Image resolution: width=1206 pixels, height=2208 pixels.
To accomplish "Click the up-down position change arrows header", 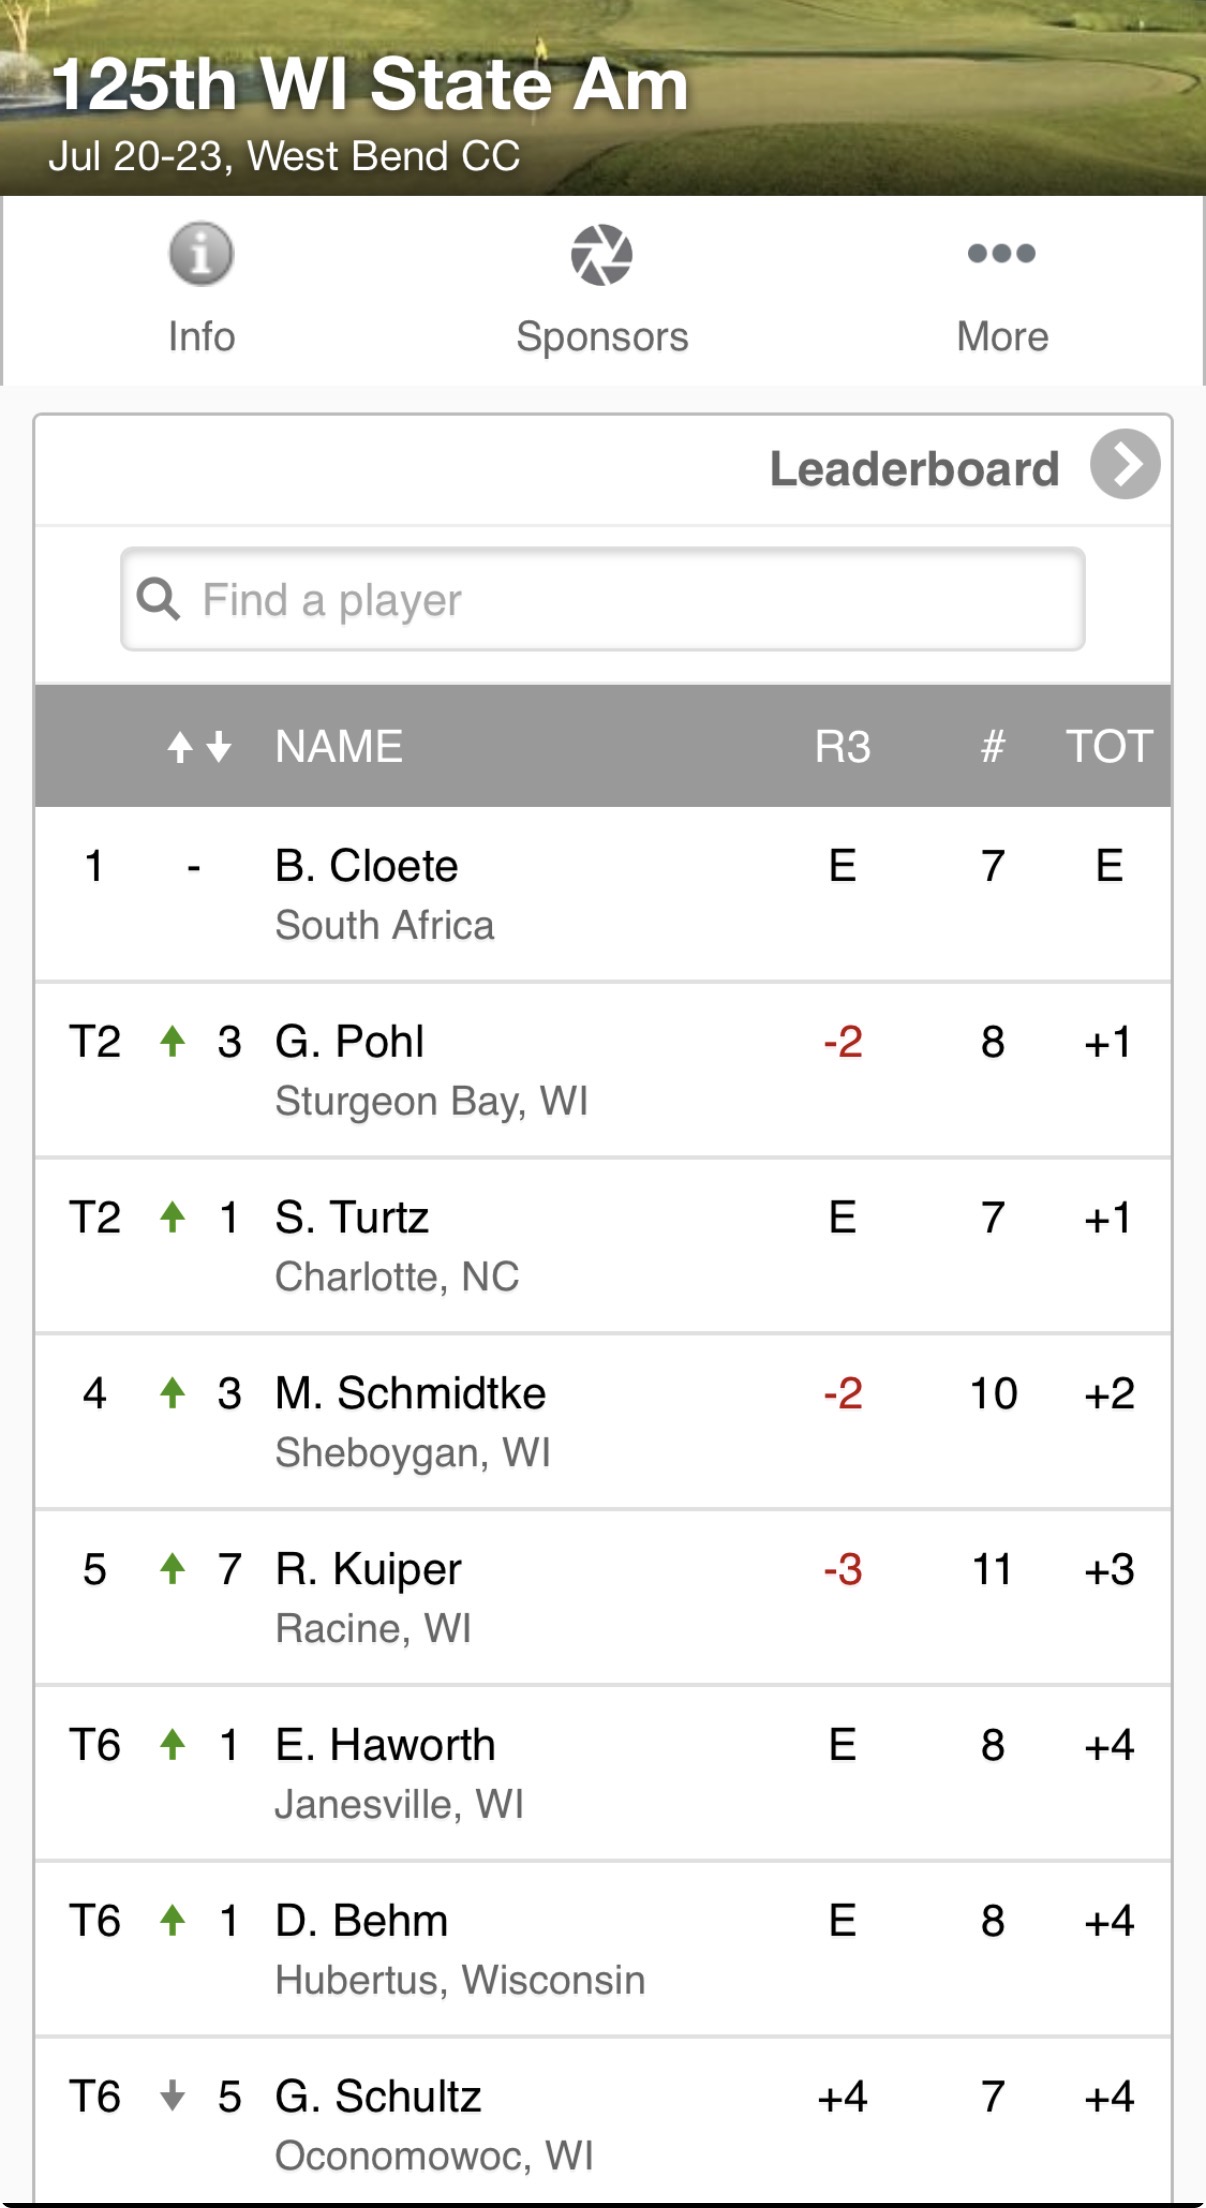I will coord(199,746).
